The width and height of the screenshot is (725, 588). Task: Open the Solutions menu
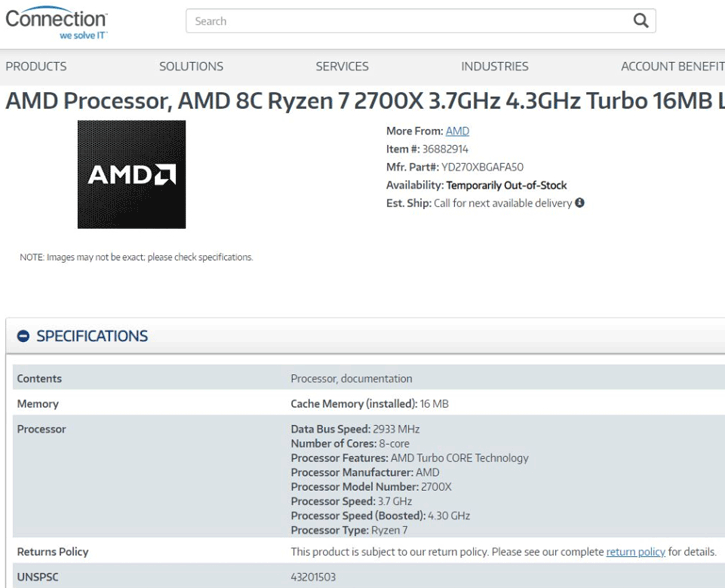(191, 67)
